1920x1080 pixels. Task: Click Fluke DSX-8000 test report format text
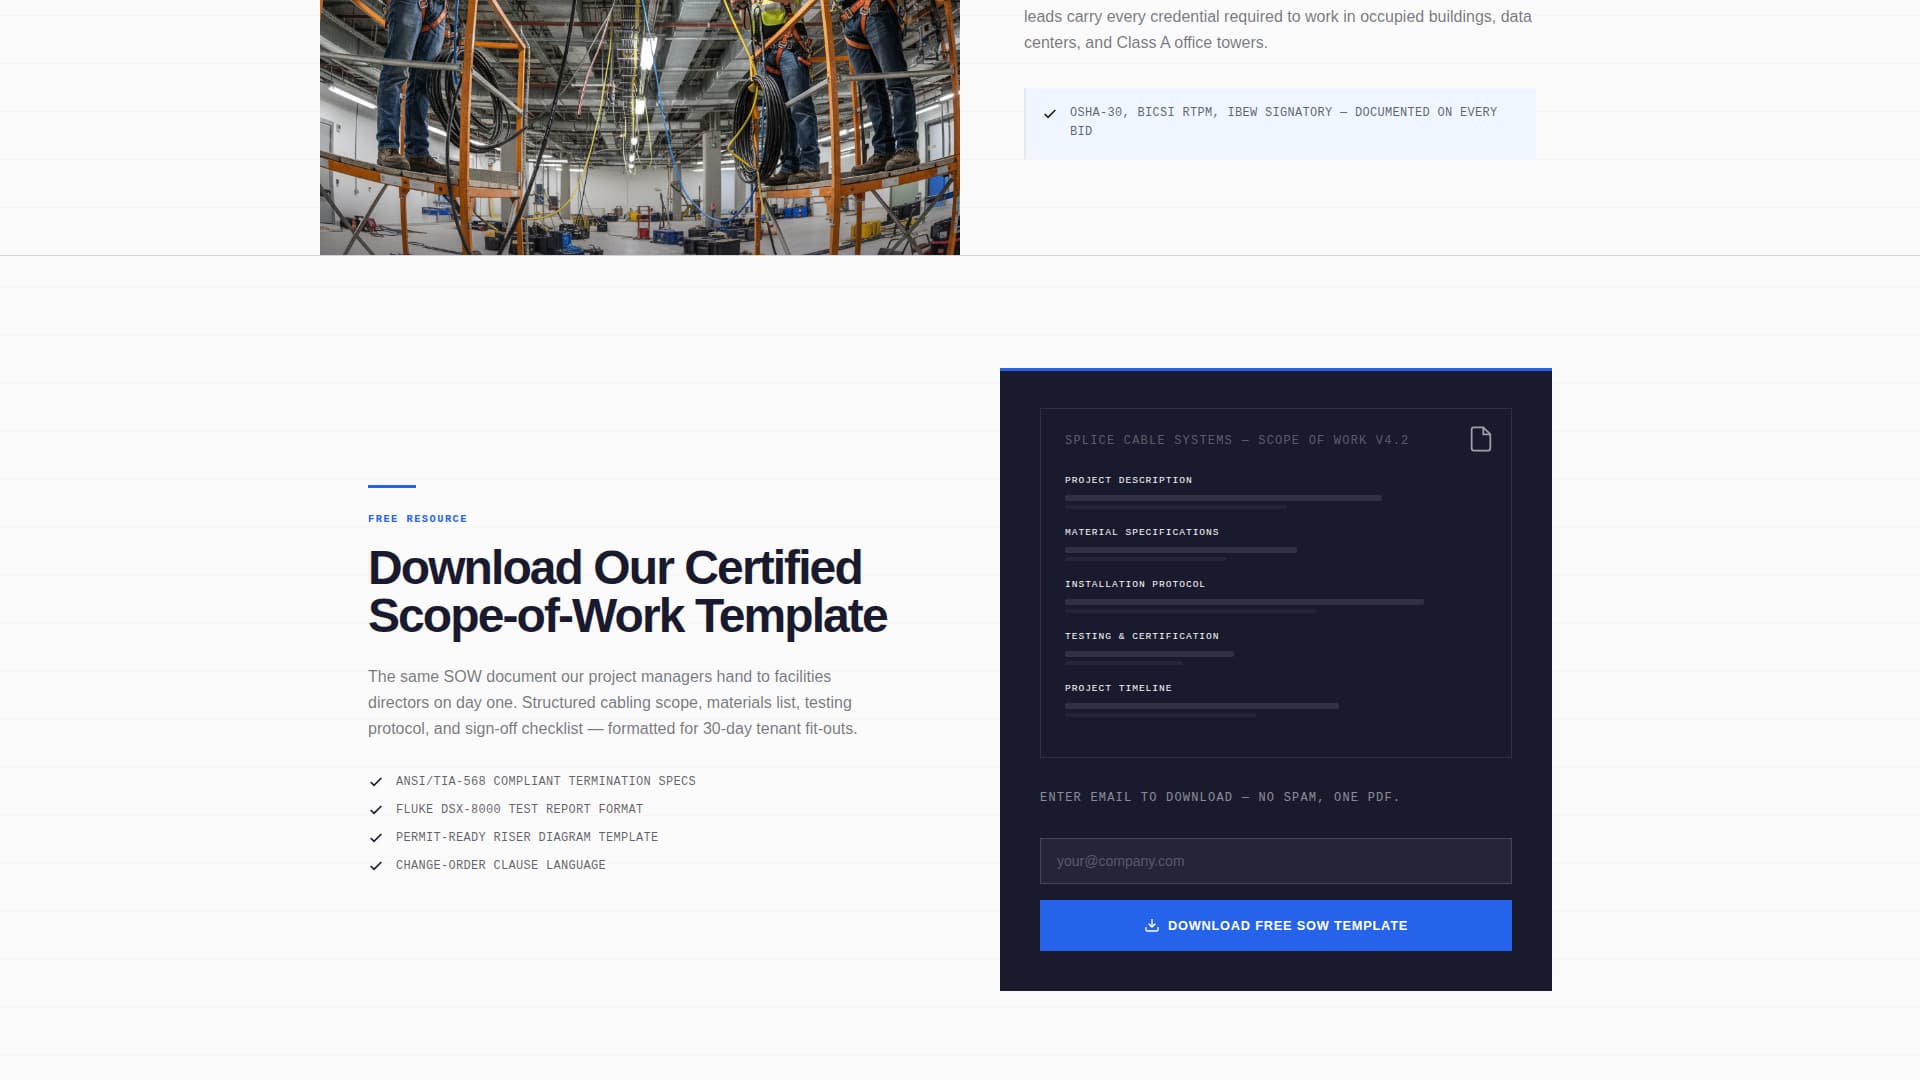519,809
